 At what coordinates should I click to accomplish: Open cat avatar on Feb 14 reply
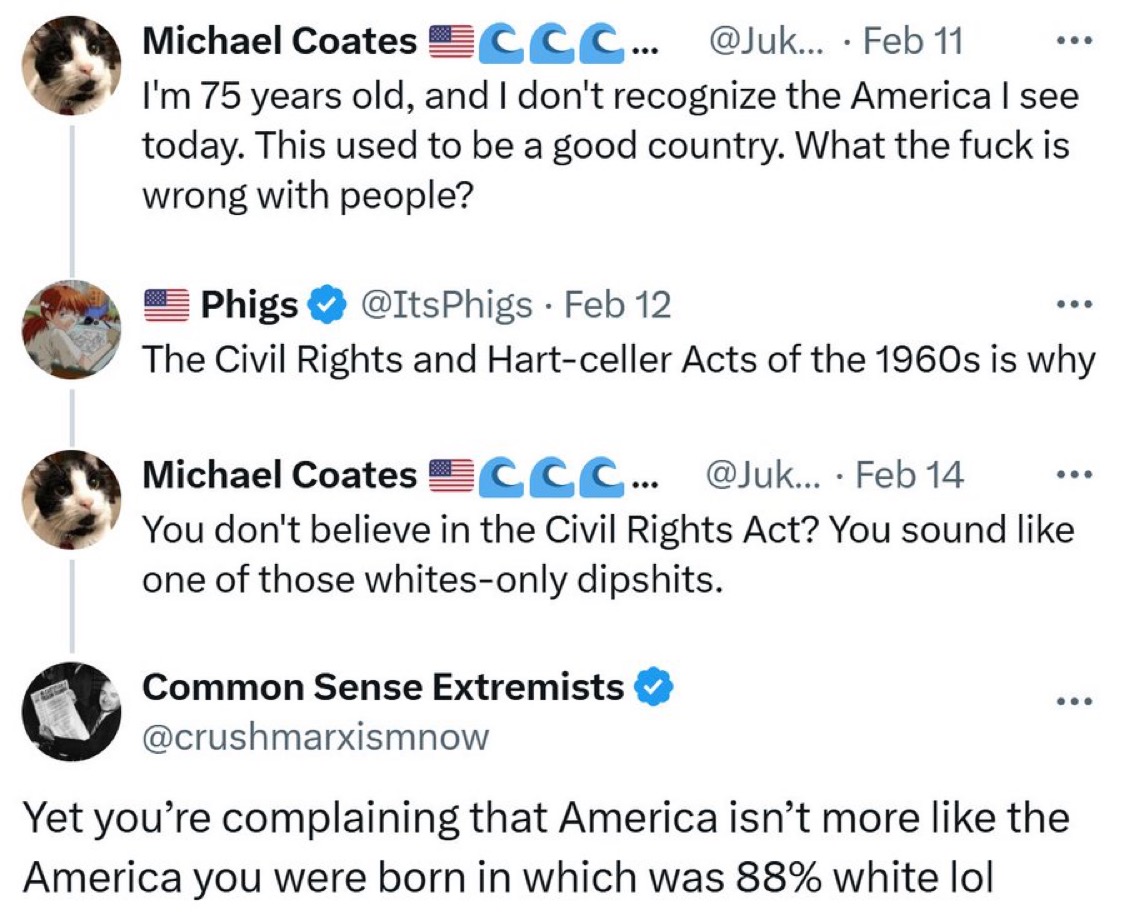(72, 499)
